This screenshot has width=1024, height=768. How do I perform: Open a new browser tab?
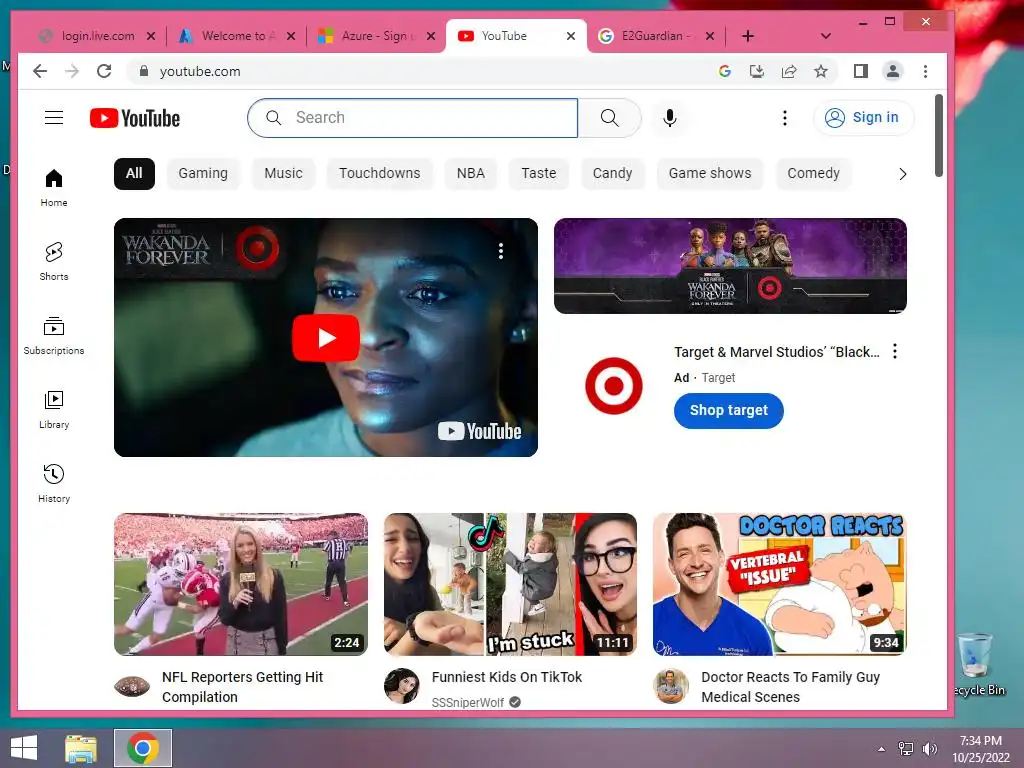tap(748, 36)
